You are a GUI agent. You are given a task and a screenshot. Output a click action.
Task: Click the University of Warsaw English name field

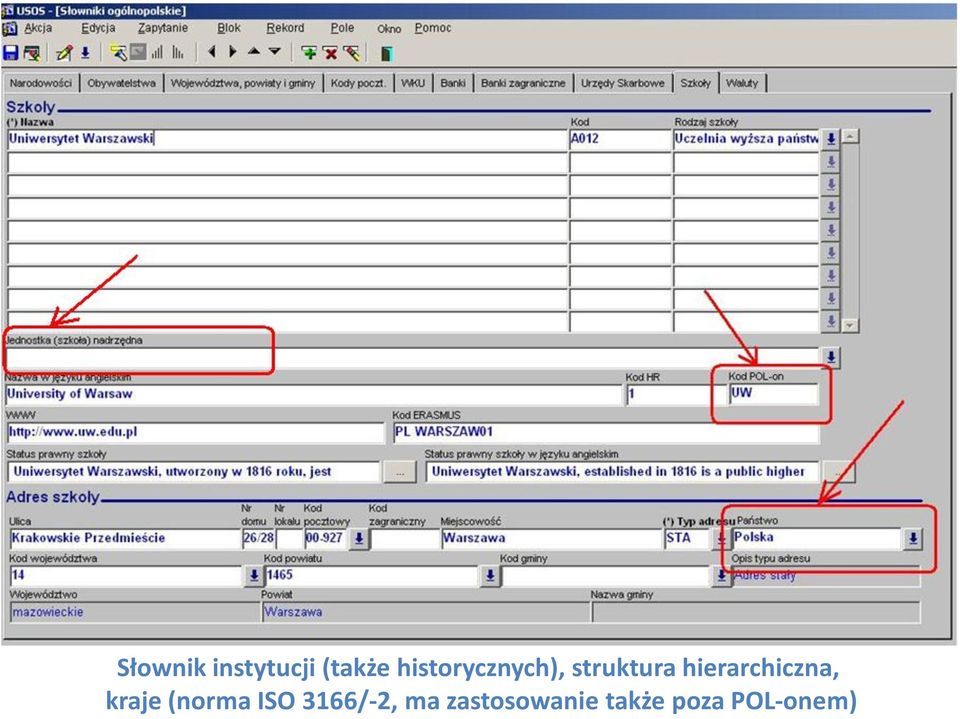tap(313, 395)
